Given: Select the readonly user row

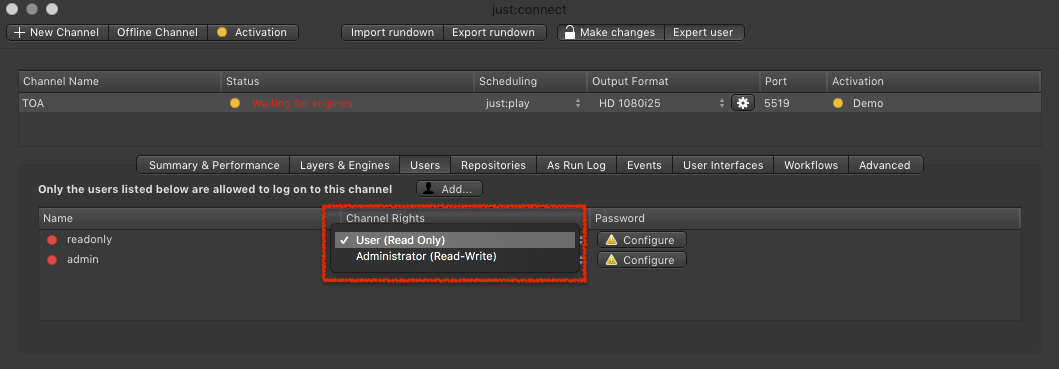Looking at the screenshot, I should [x=529, y=240].
